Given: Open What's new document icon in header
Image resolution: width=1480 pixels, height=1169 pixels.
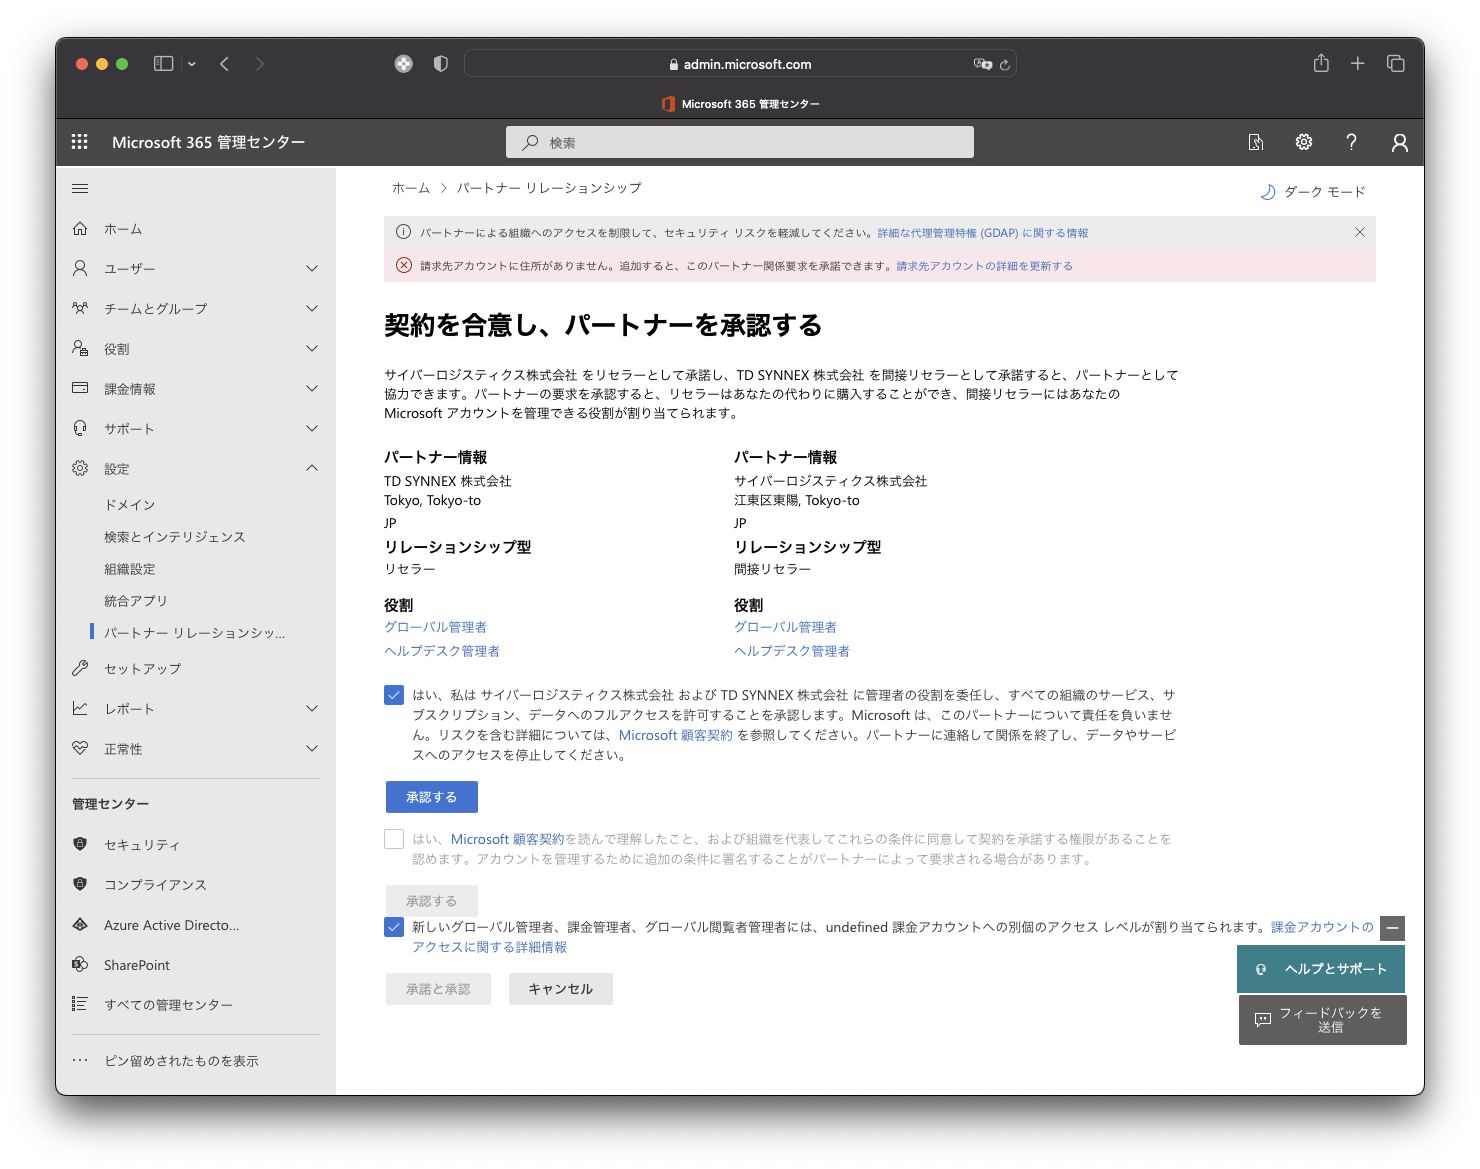Looking at the screenshot, I should (1256, 142).
